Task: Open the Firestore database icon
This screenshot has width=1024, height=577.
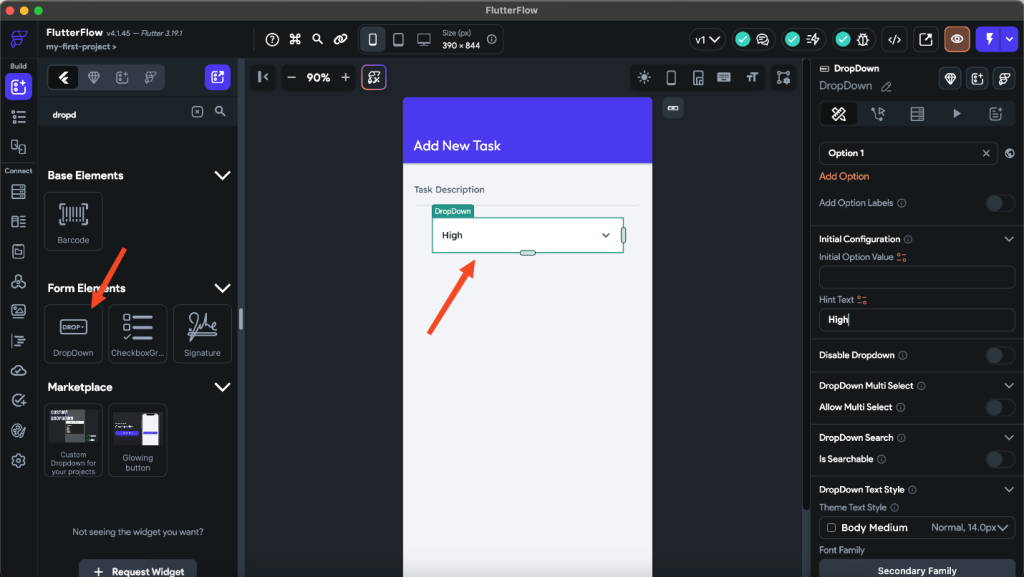Action: coord(18,192)
